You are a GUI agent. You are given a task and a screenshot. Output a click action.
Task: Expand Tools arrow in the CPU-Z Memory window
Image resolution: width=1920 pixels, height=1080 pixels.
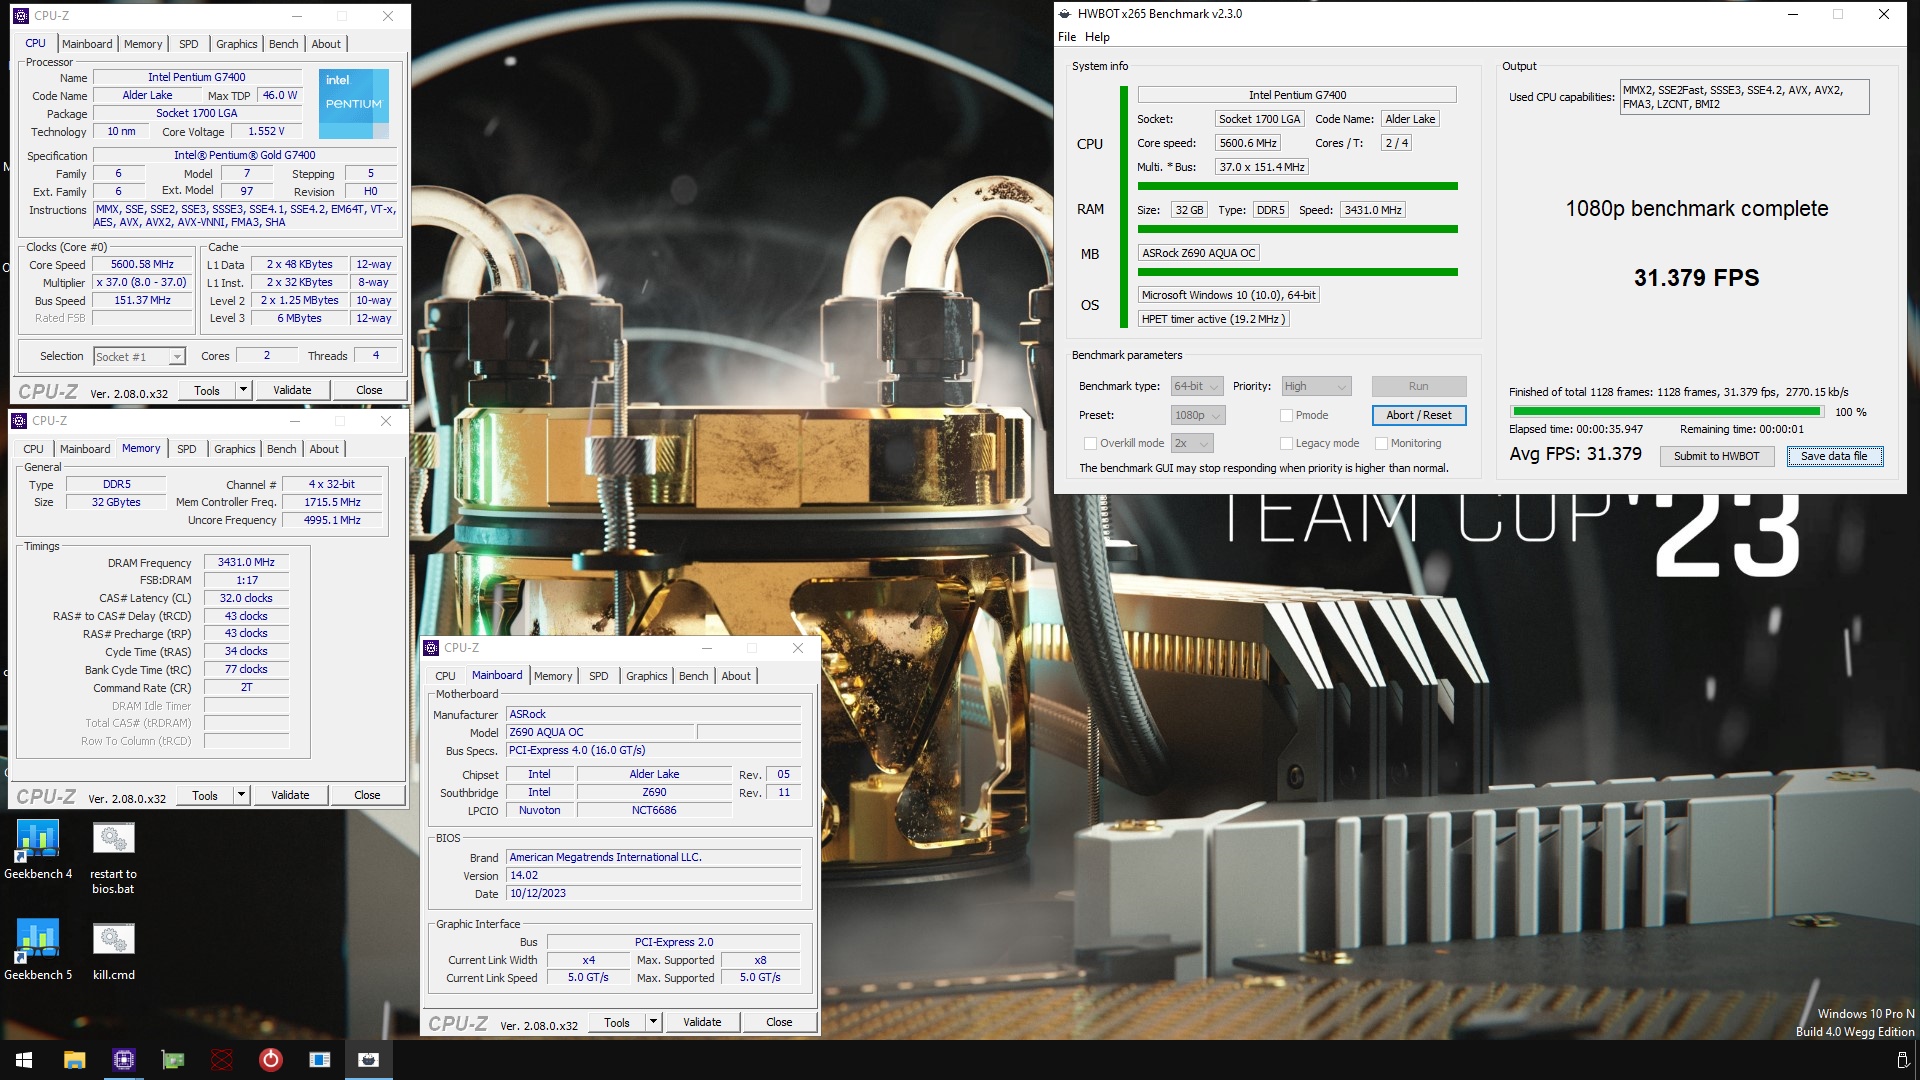pos(241,795)
